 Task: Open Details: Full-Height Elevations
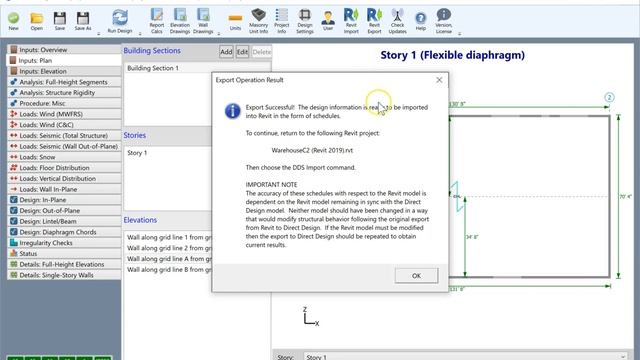(x=64, y=264)
